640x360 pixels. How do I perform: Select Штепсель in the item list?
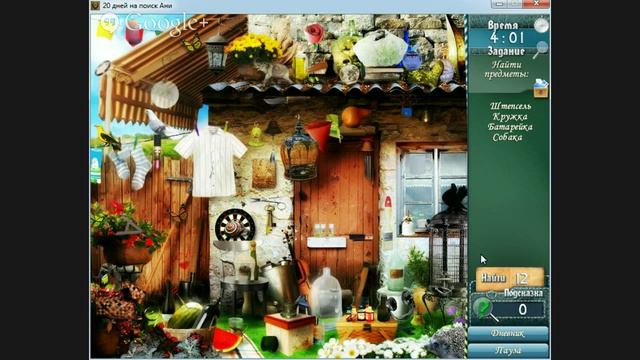coord(510,107)
